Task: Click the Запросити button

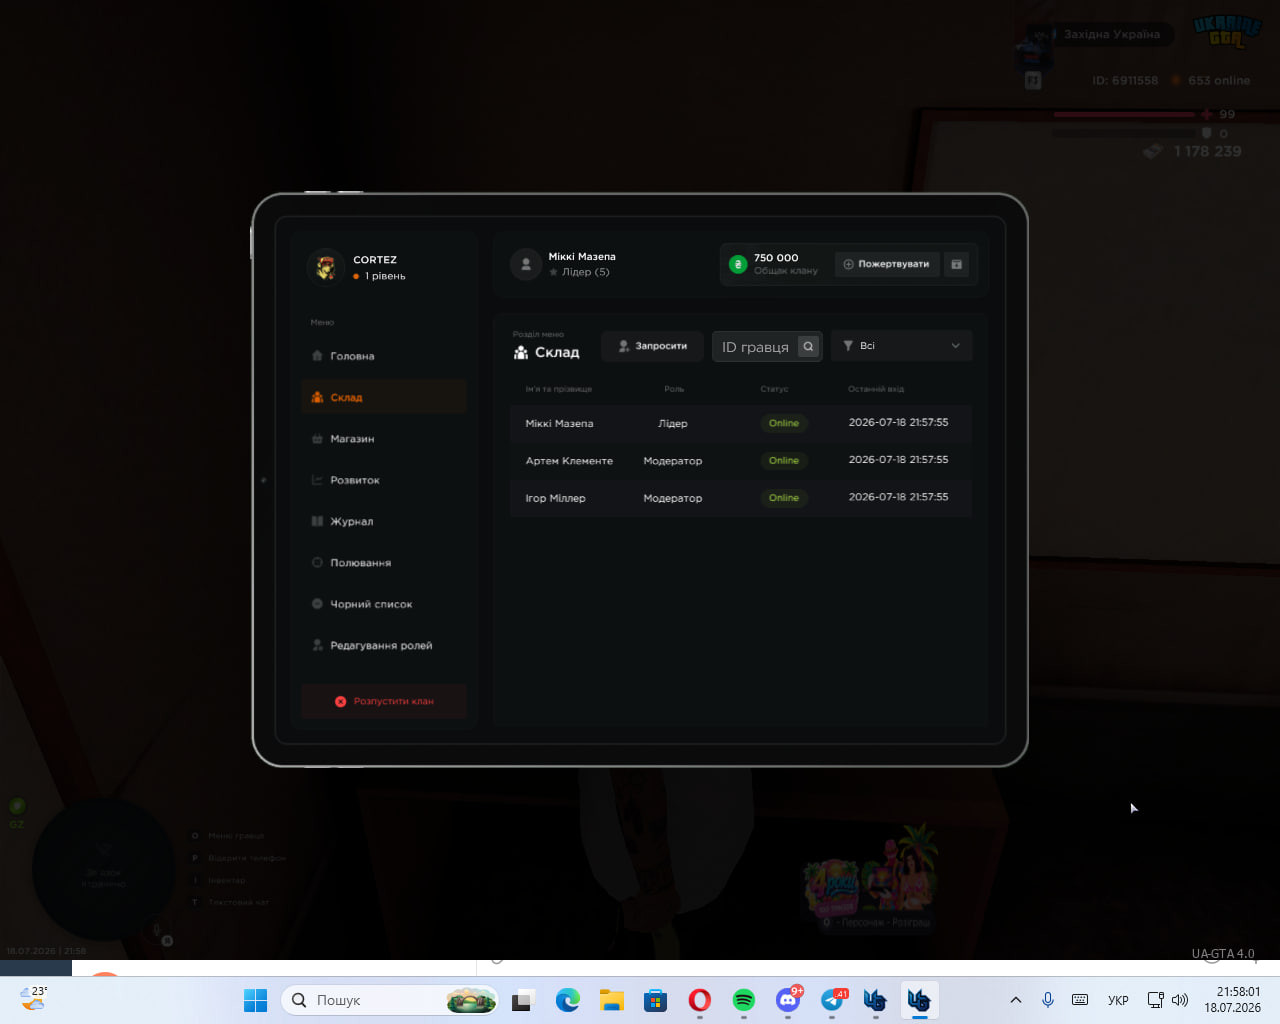Action: tap(652, 346)
